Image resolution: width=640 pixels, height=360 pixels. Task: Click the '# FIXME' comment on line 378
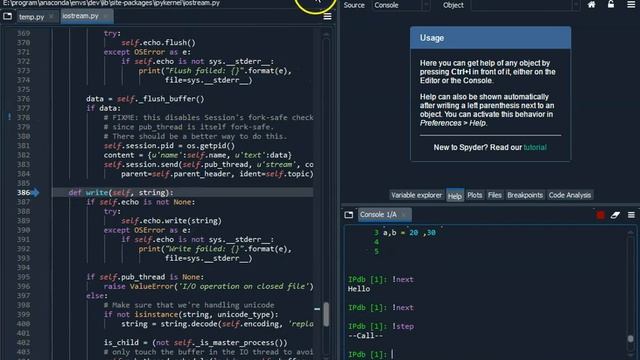[x=208, y=118]
